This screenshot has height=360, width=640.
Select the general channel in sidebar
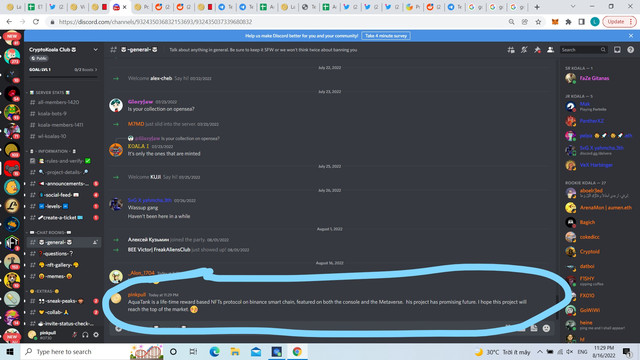point(63,242)
